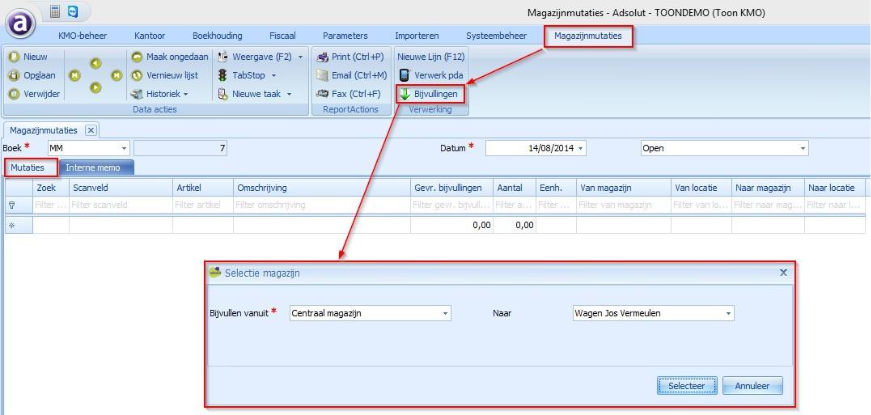Open the status dropdown showing Open
Screen dimensions: 871x415
click(x=803, y=148)
